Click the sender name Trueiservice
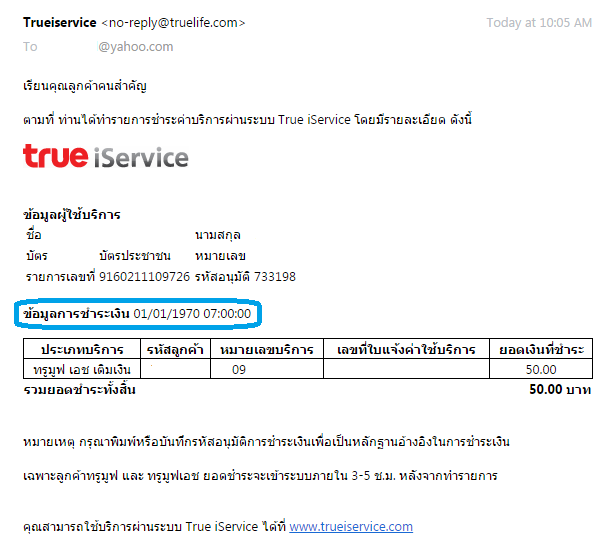This screenshot has width=613, height=543. 60,23
